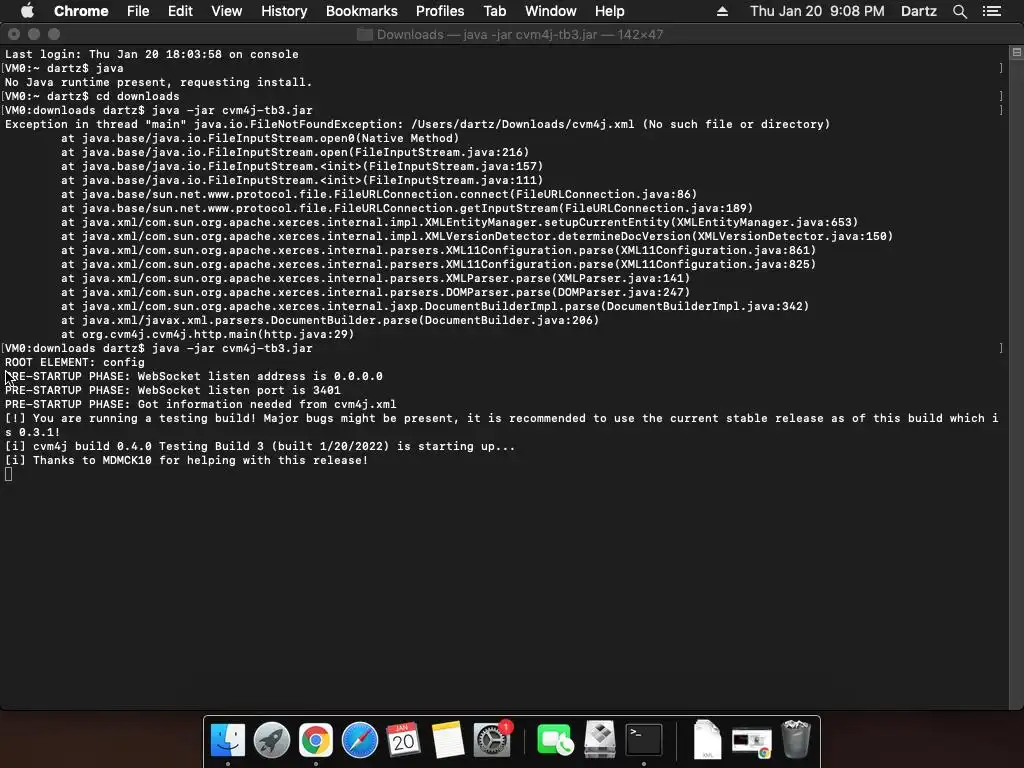This screenshot has height=768, width=1024.
Task: Click 'No Java runtime present, requesting install.' line
Action: pos(159,82)
